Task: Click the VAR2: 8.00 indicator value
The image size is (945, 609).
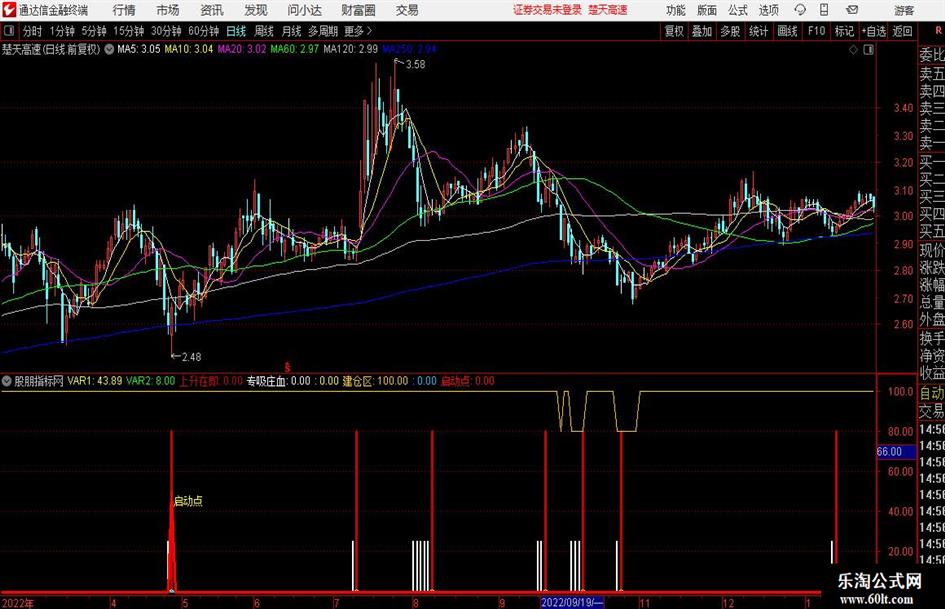Action: click(x=151, y=381)
